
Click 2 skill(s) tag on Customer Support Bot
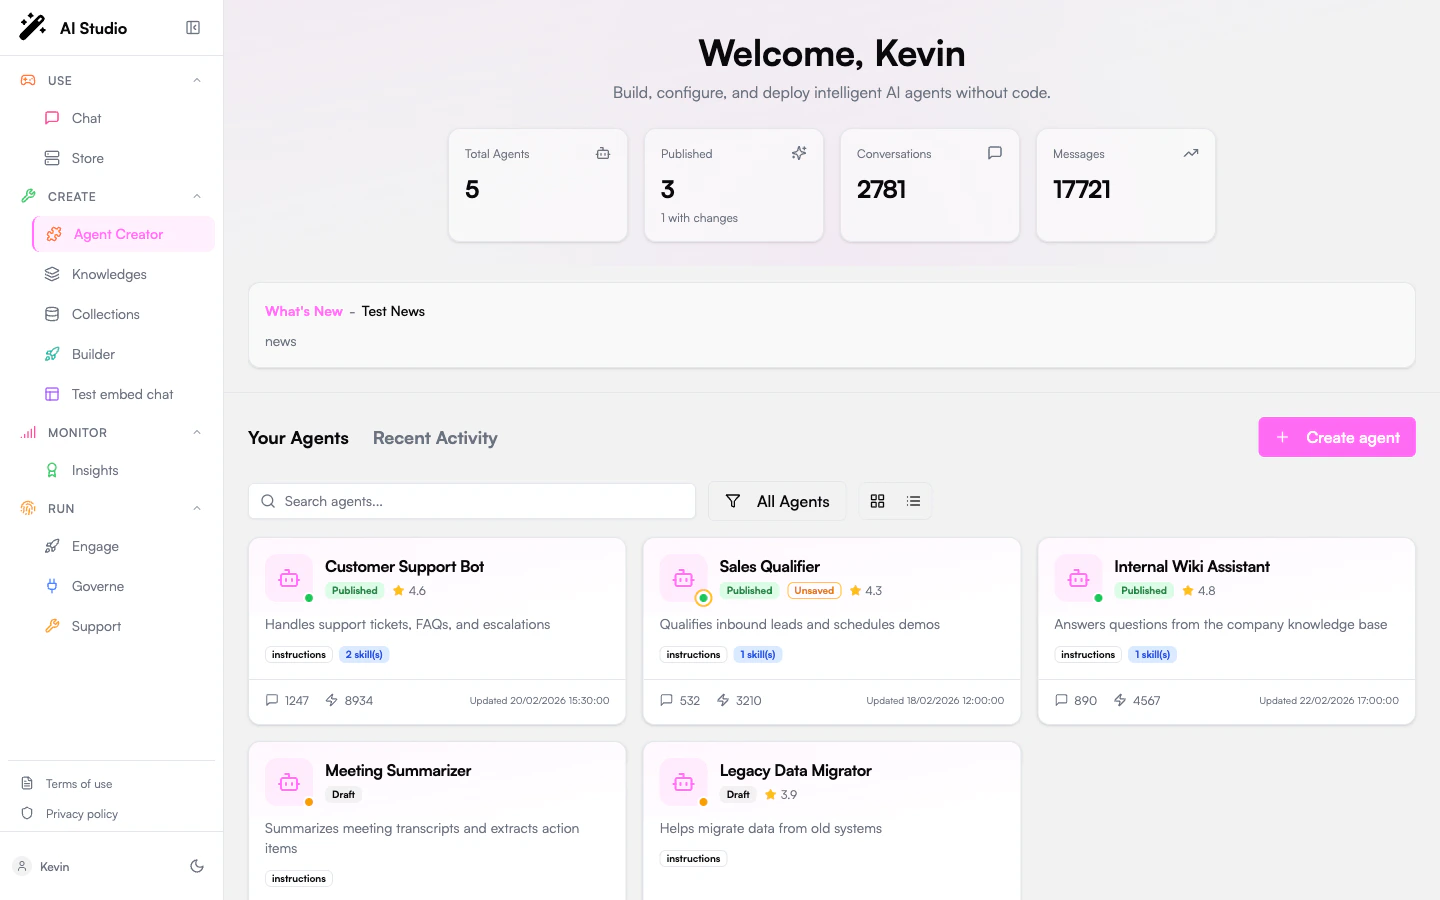point(364,655)
